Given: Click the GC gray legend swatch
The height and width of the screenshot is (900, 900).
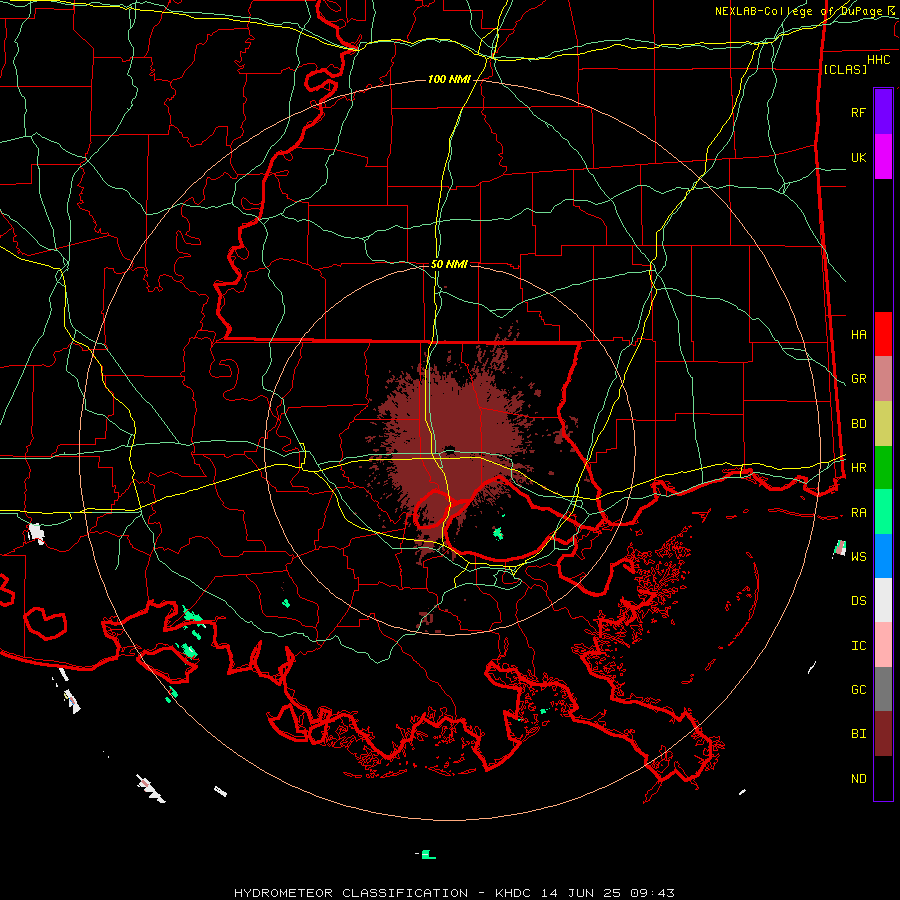Looking at the screenshot, I should coord(883,689).
